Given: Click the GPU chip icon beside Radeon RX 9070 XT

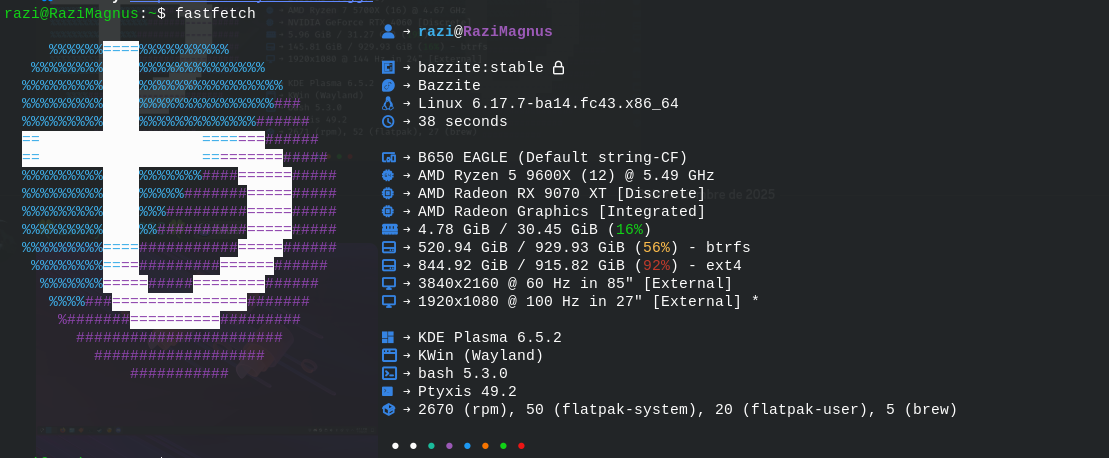Looking at the screenshot, I should (x=388, y=194).
